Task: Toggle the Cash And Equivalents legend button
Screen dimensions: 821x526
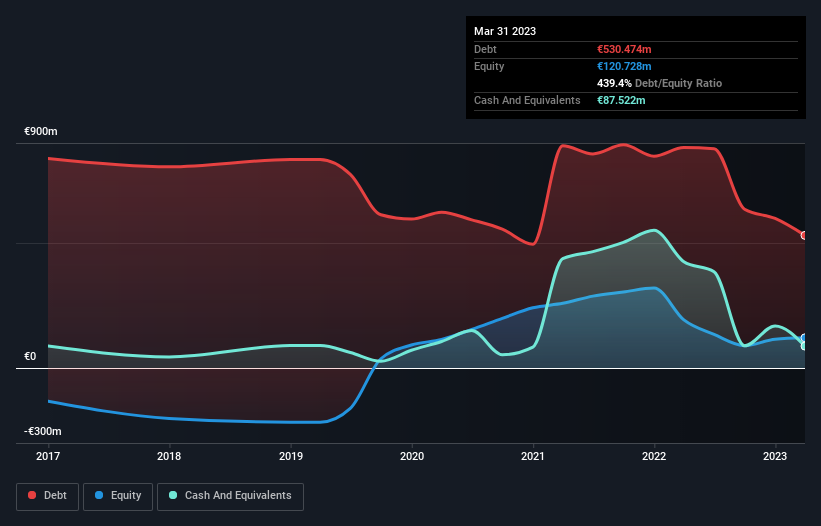Action: [230, 496]
